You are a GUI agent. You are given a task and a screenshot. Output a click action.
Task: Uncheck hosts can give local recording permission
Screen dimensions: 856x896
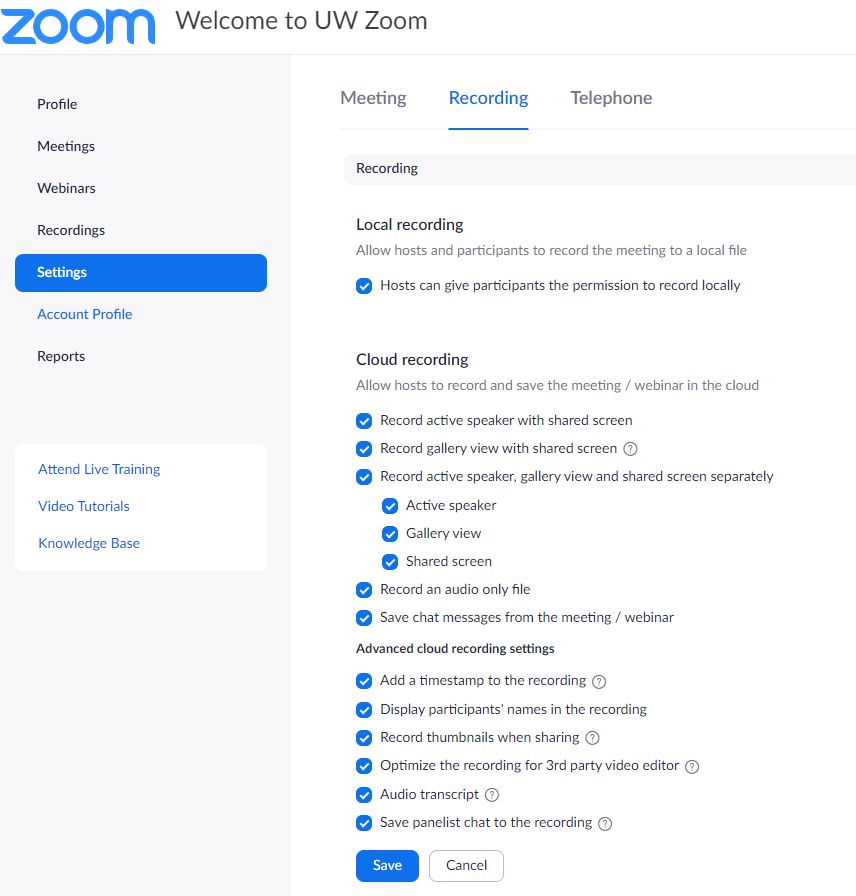[x=364, y=286]
